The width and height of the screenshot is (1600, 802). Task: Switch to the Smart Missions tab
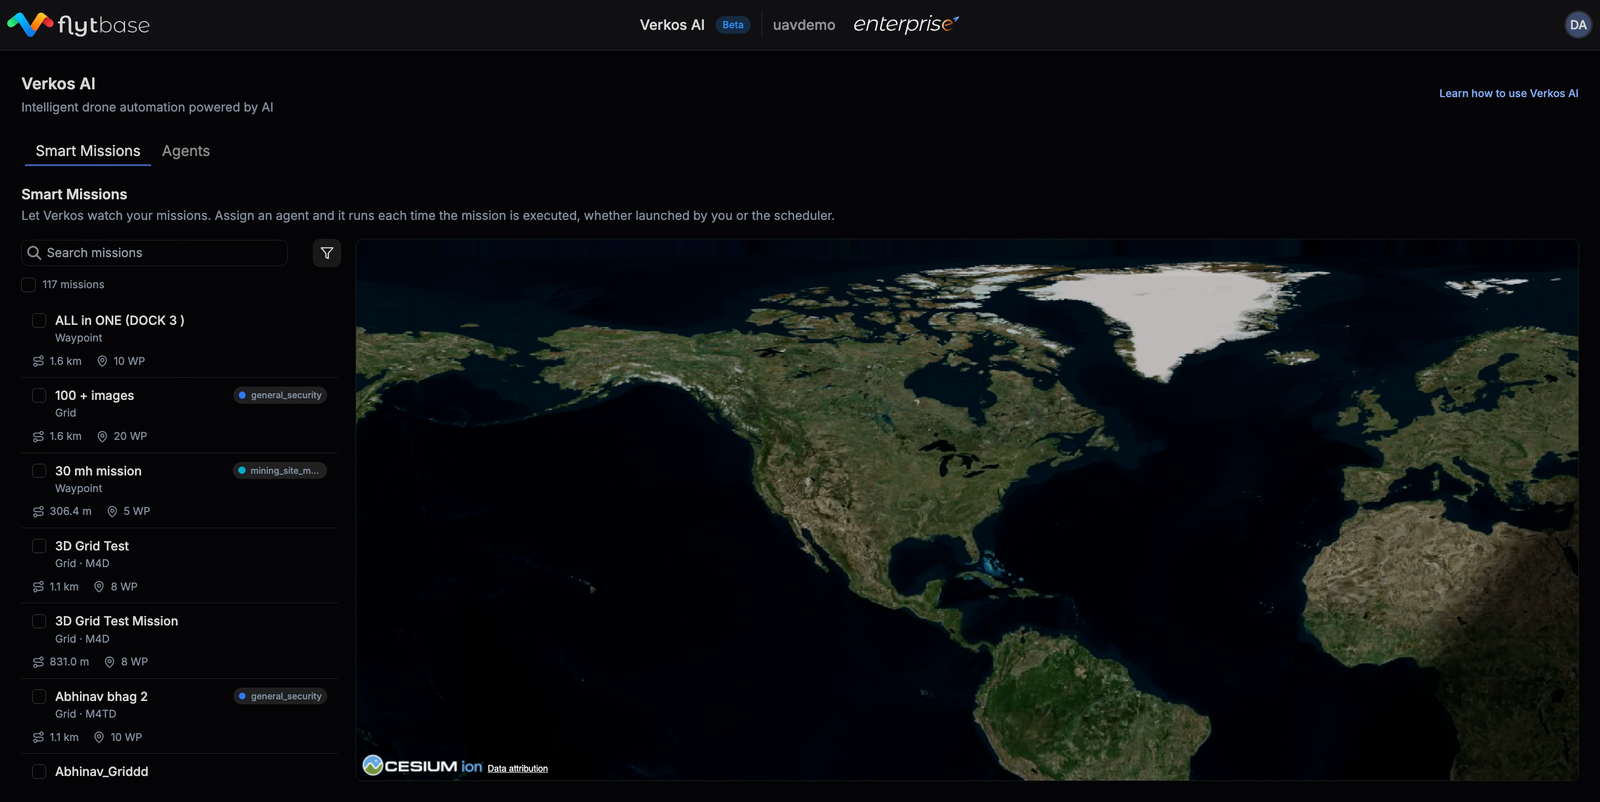pos(88,151)
